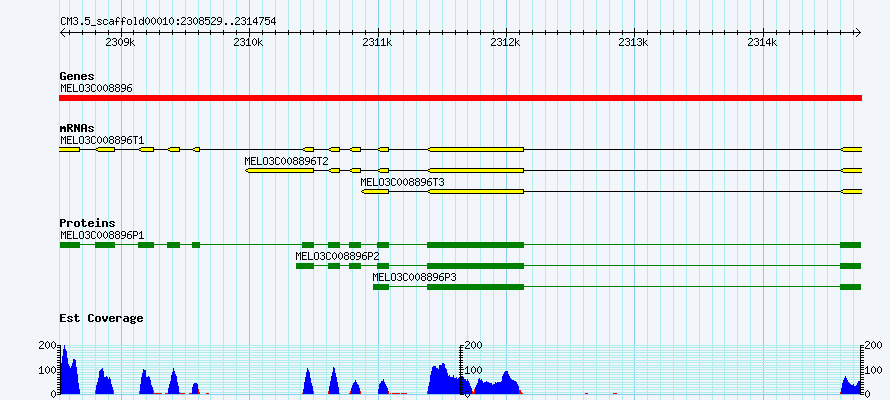Select the short first exon of transcript T3

pos(375,192)
